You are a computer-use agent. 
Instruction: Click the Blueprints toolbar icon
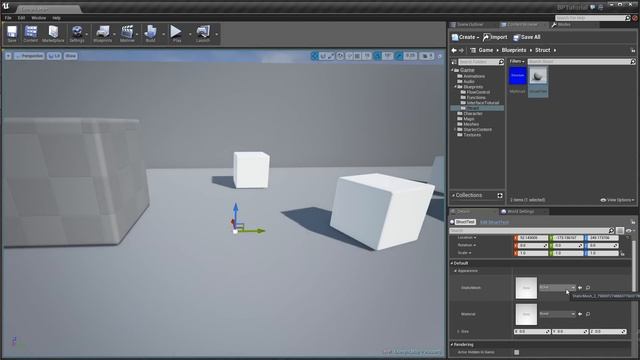102,33
